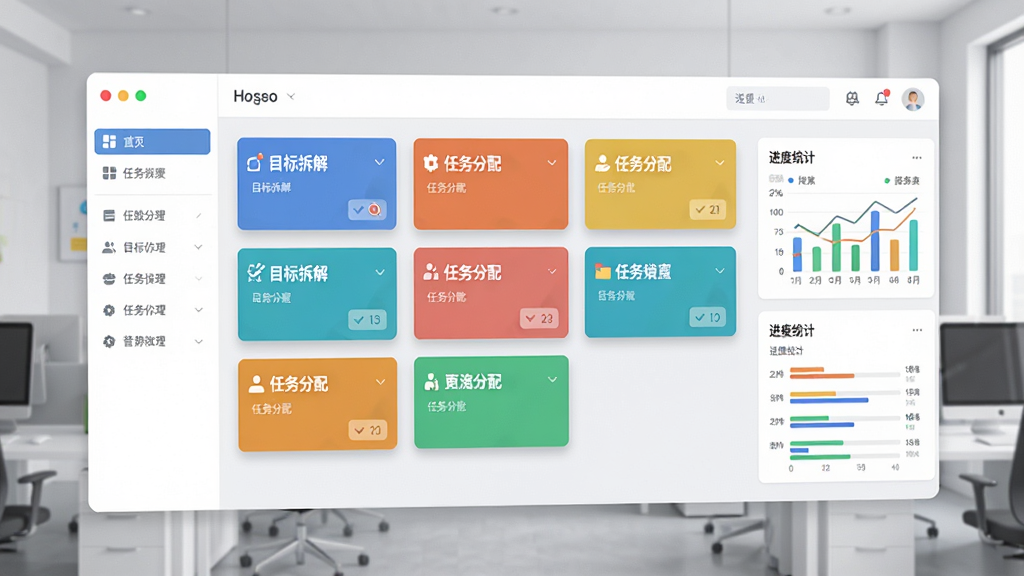Click the check count badge on the red card
Screen dimensions: 1024x576
[539, 319]
